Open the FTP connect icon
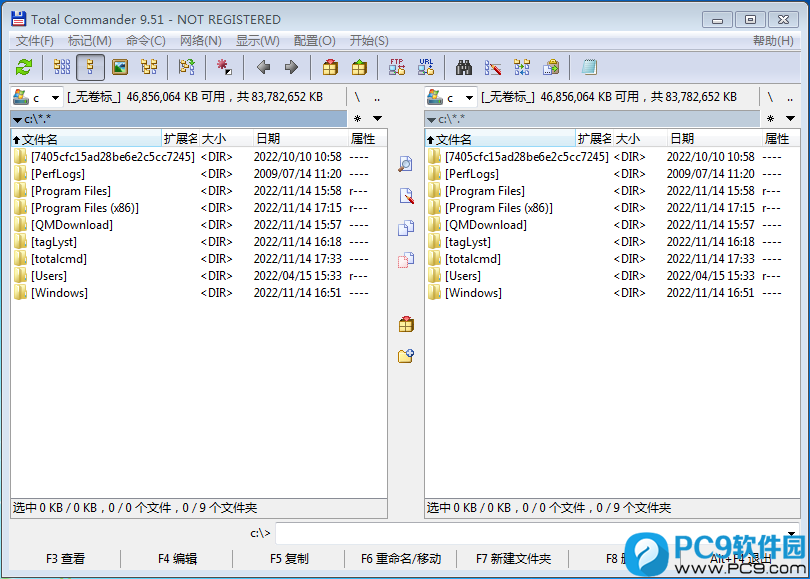This screenshot has width=810, height=579. tap(397, 67)
